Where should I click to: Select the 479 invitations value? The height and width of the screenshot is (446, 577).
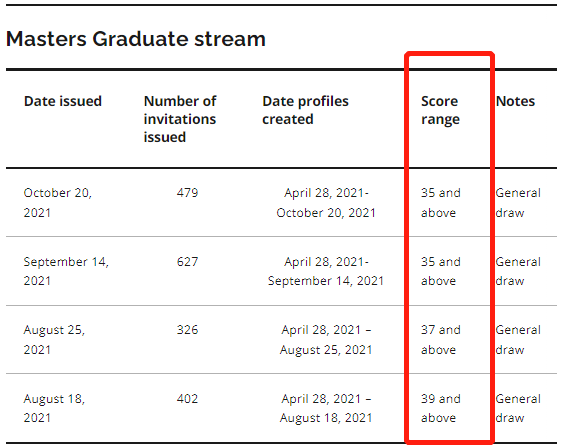click(x=187, y=193)
